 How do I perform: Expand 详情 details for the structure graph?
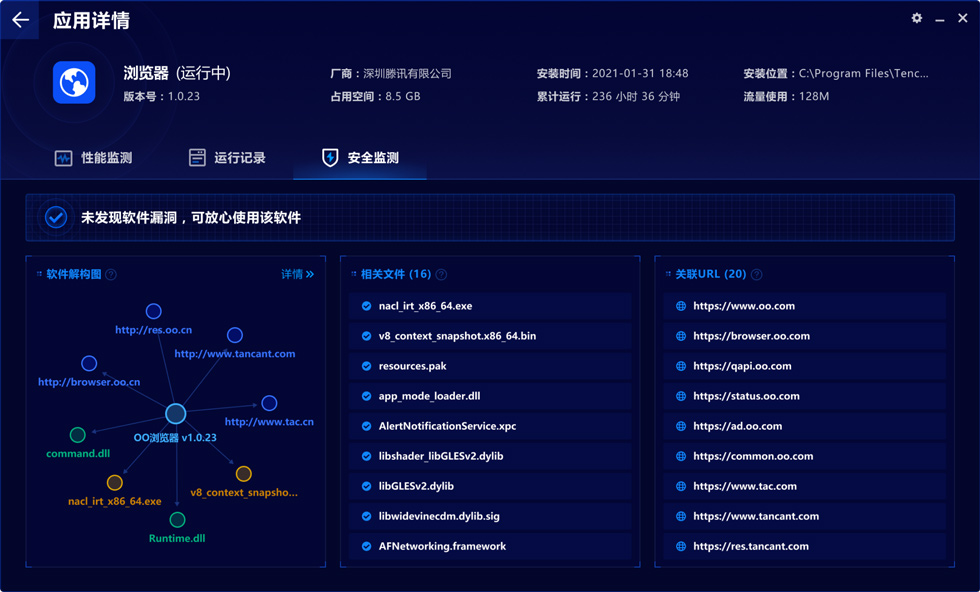298,274
